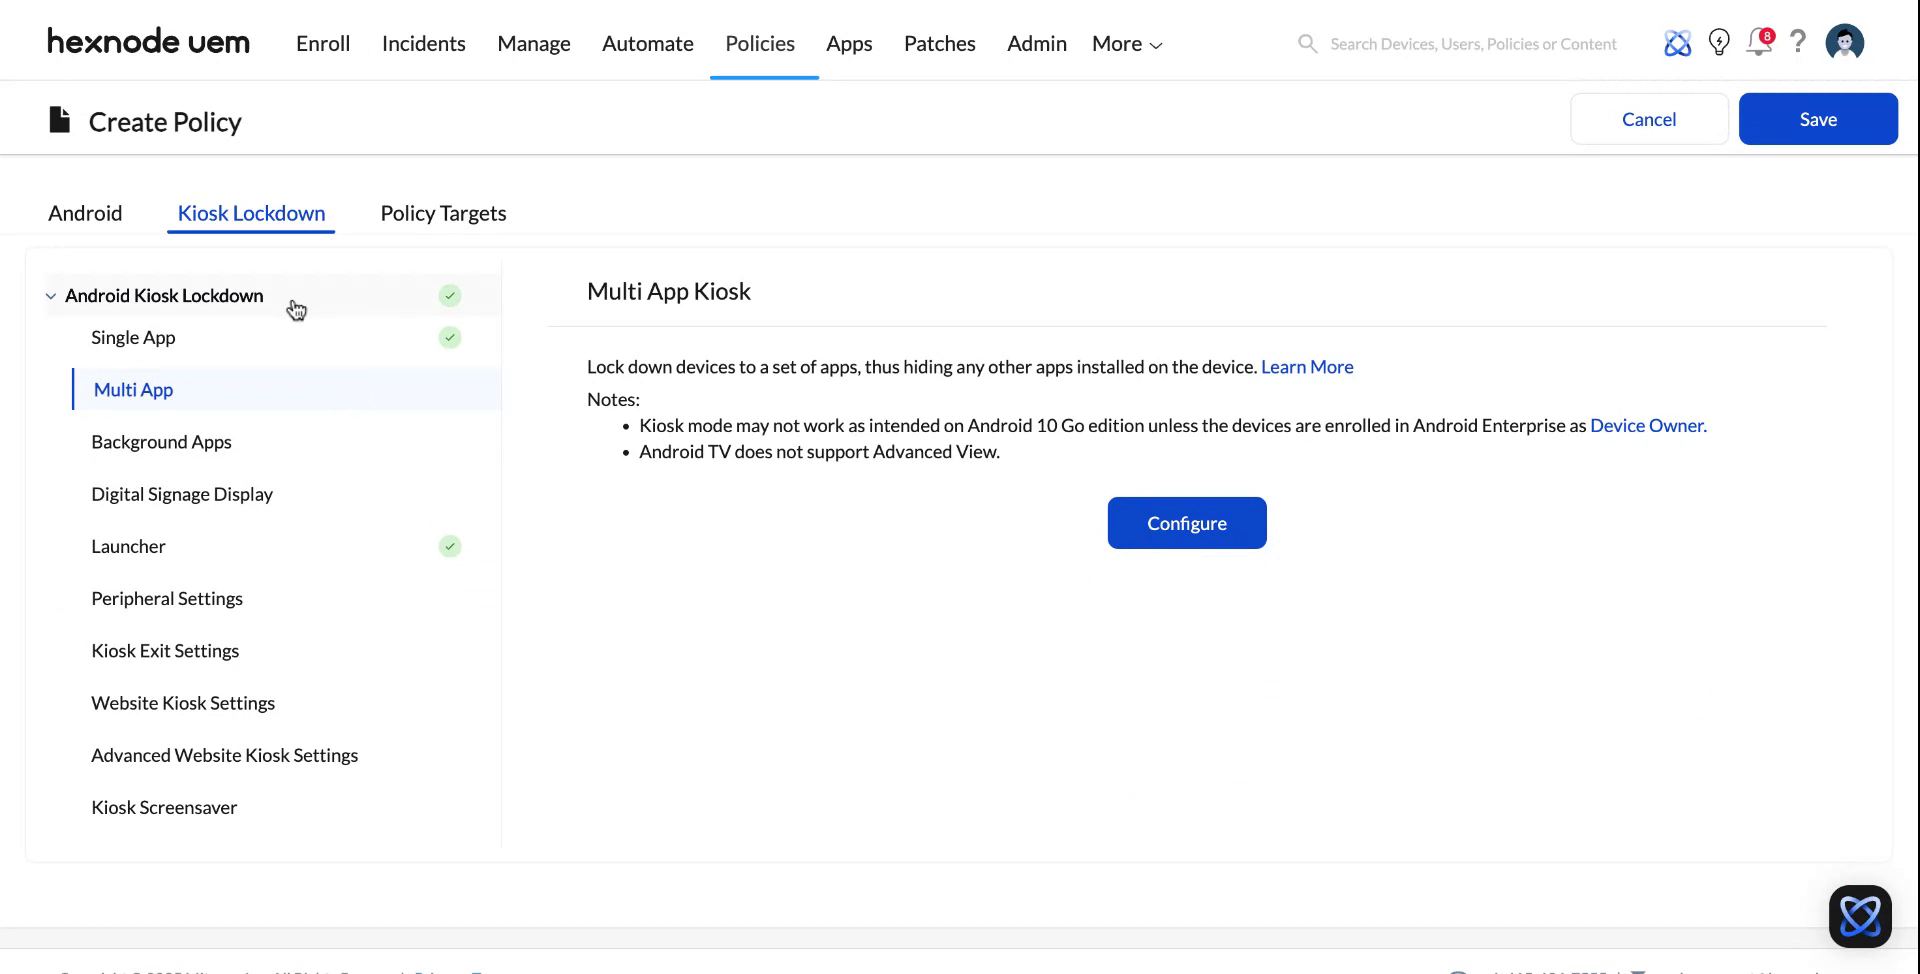Expand the Kiosk Exit Settings item
This screenshot has width=1920, height=974.
pos(165,650)
